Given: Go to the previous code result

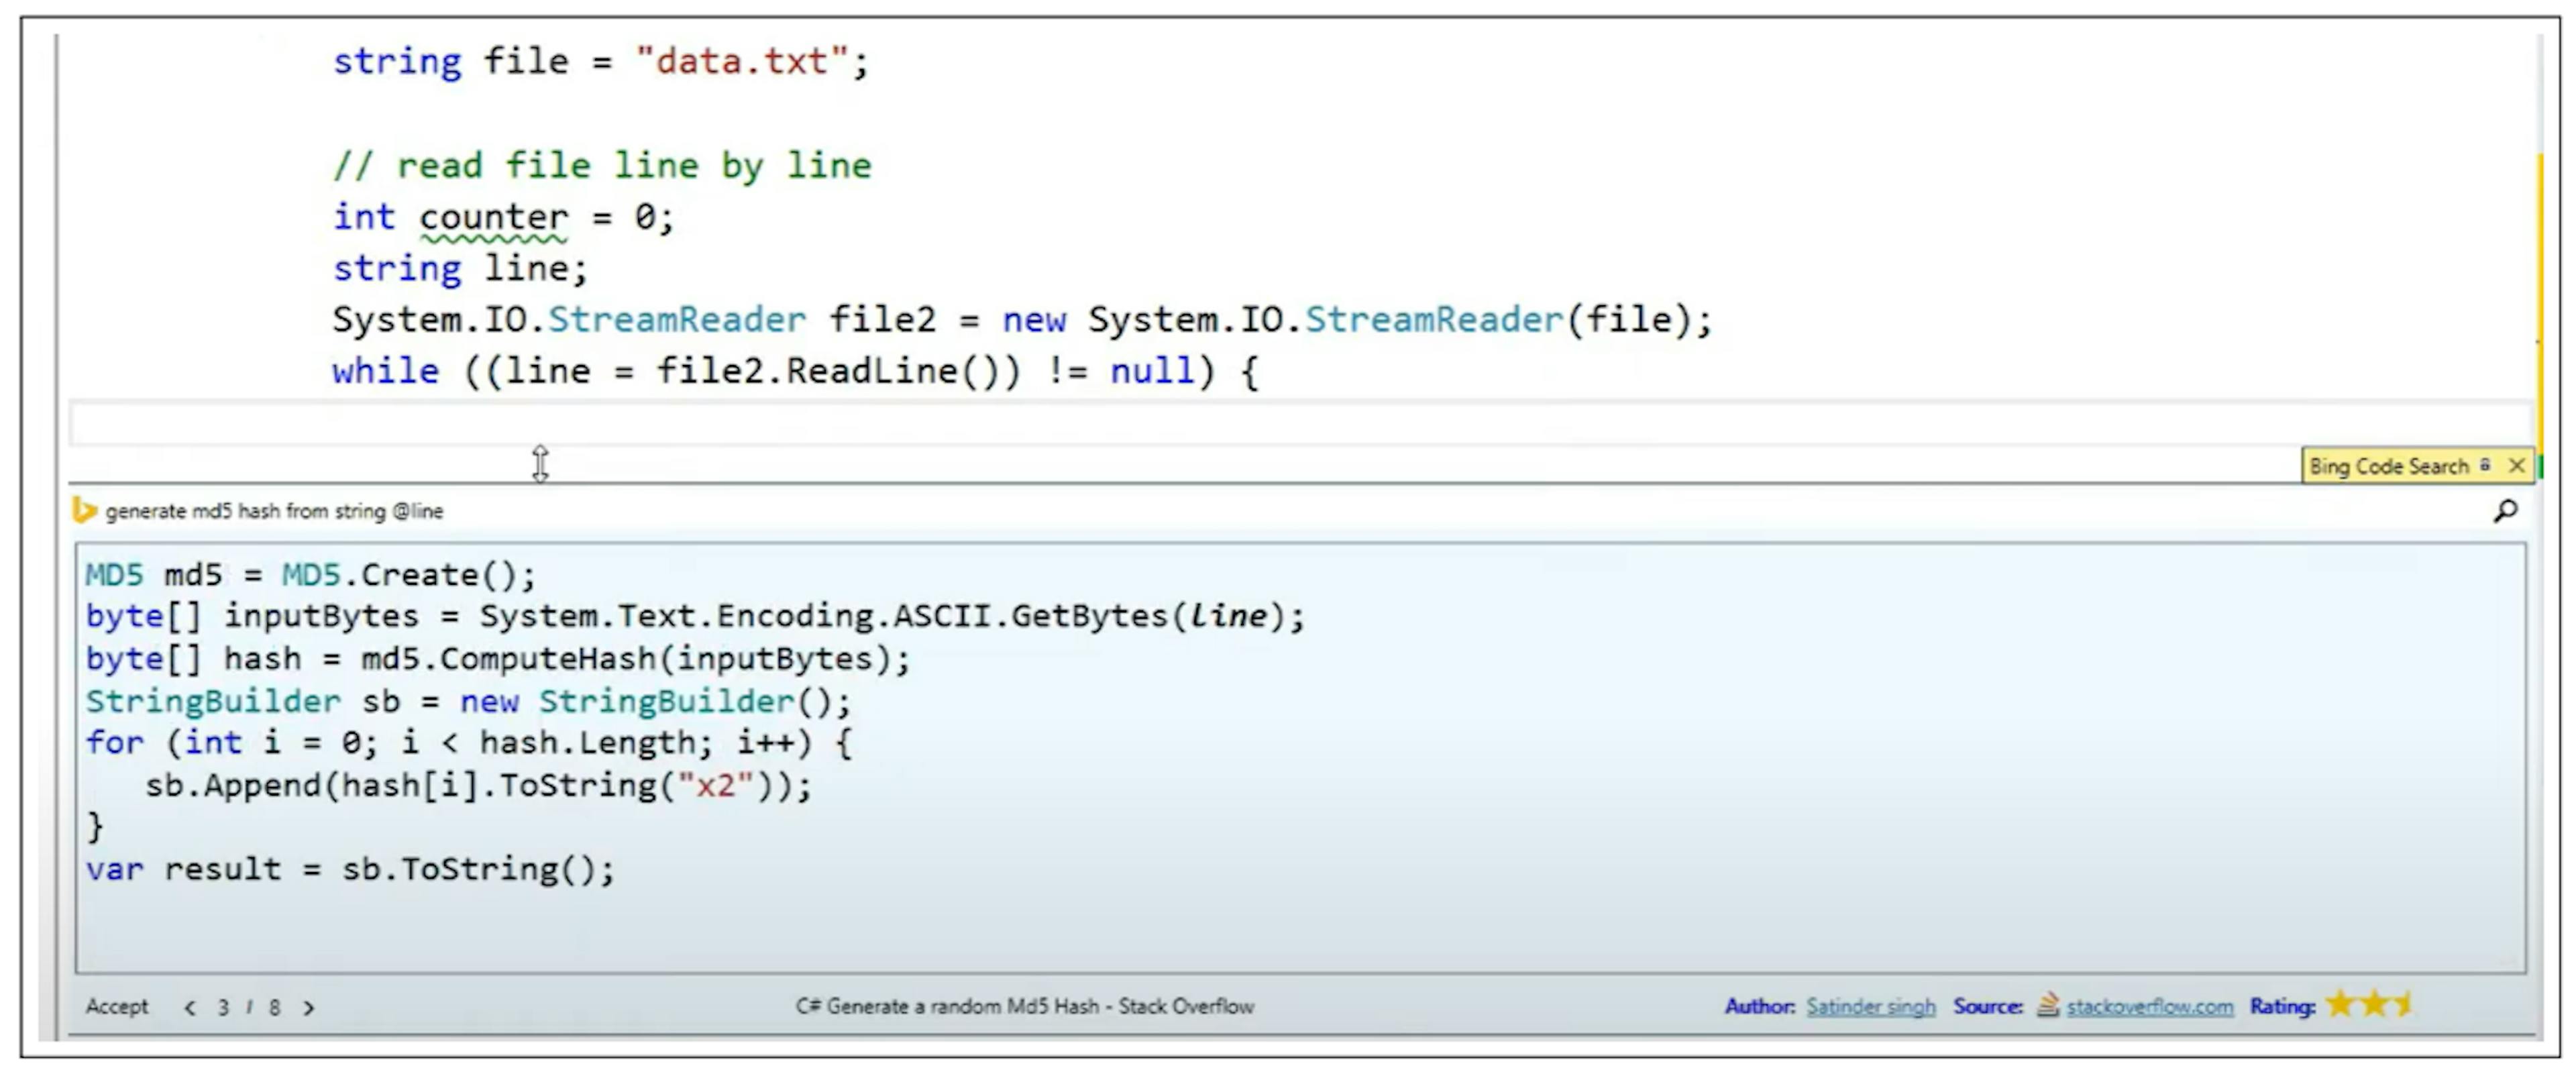Looking at the screenshot, I should click(x=190, y=1007).
